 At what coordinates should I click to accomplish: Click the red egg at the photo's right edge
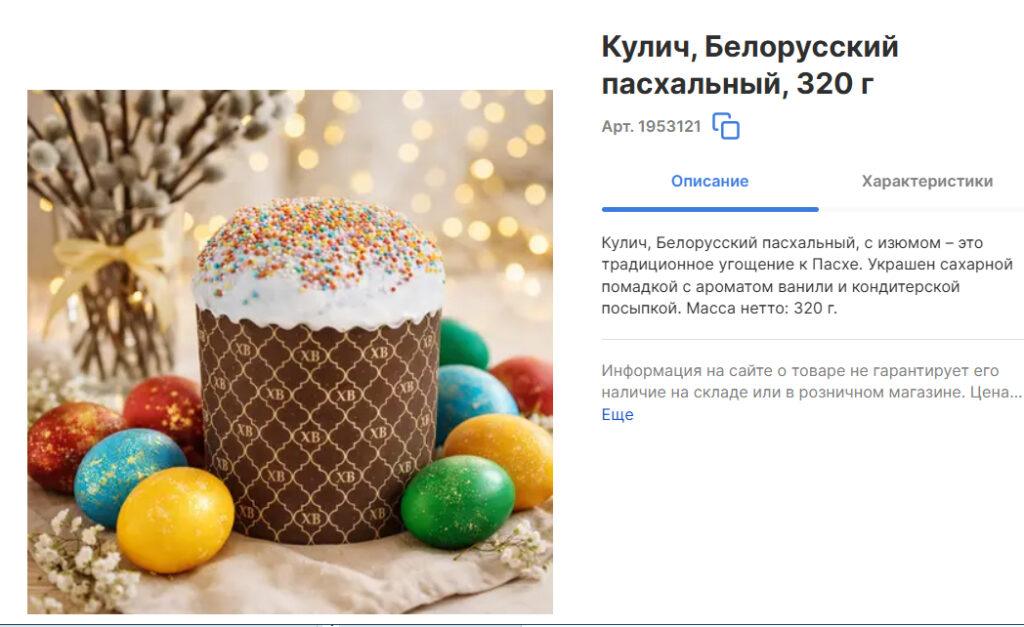coord(524,383)
